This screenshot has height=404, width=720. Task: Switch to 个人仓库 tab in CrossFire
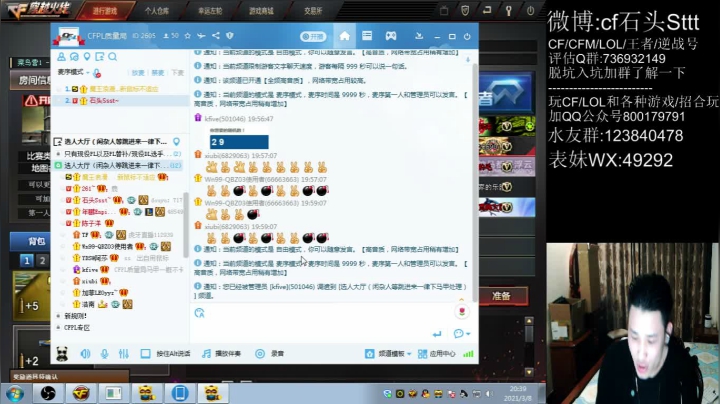(x=157, y=11)
